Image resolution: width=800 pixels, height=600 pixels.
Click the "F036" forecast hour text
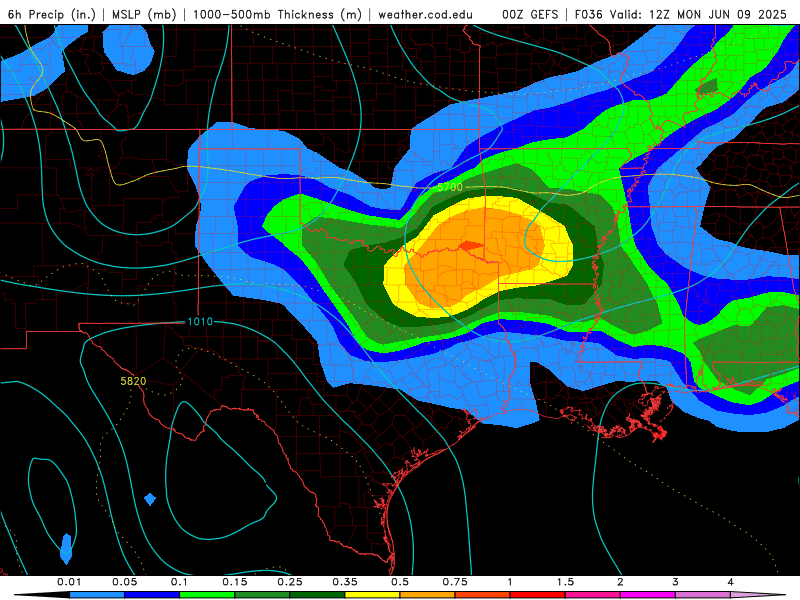tap(589, 14)
